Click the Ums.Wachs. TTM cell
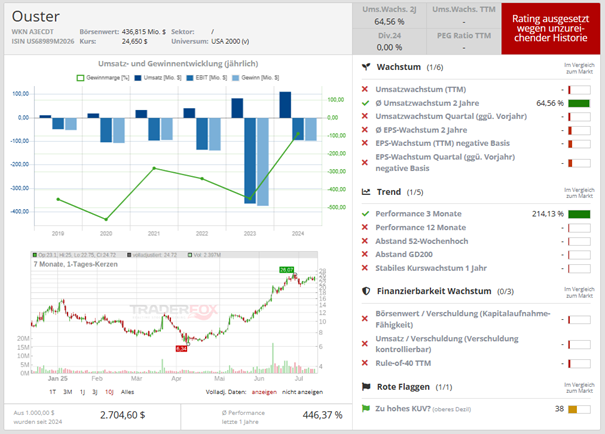This screenshot has height=434, width=605. point(464,16)
